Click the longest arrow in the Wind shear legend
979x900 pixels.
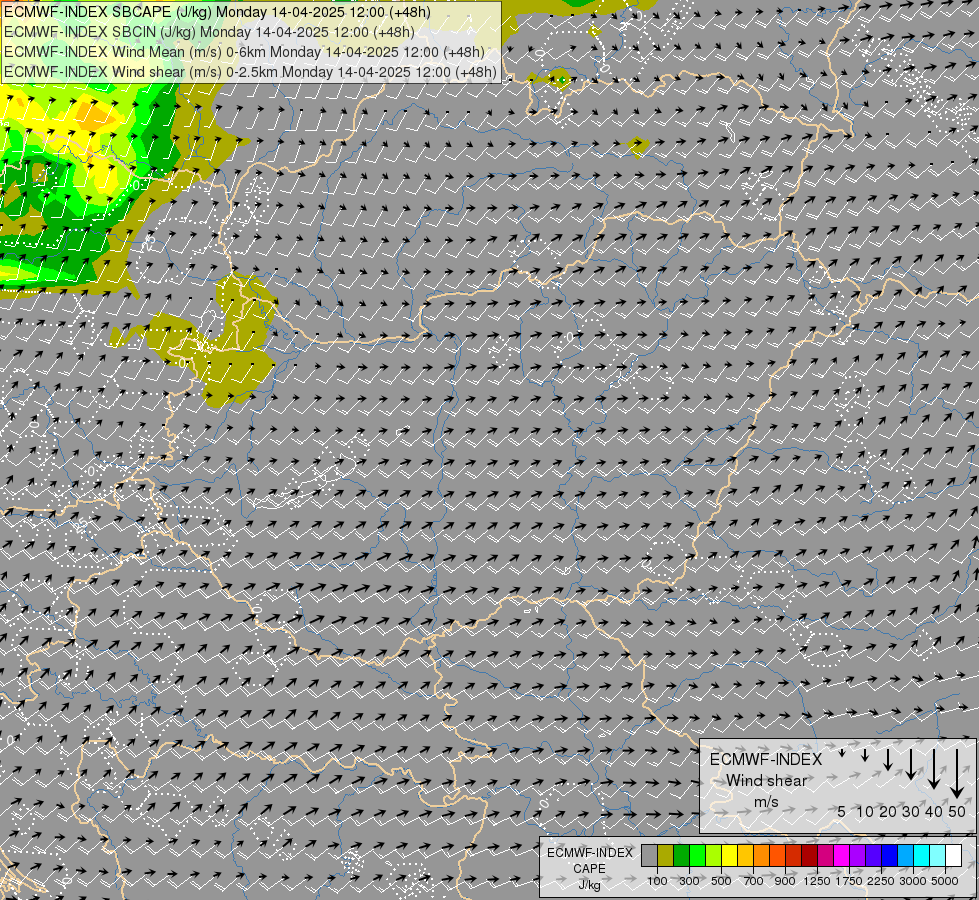click(x=957, y=774)
